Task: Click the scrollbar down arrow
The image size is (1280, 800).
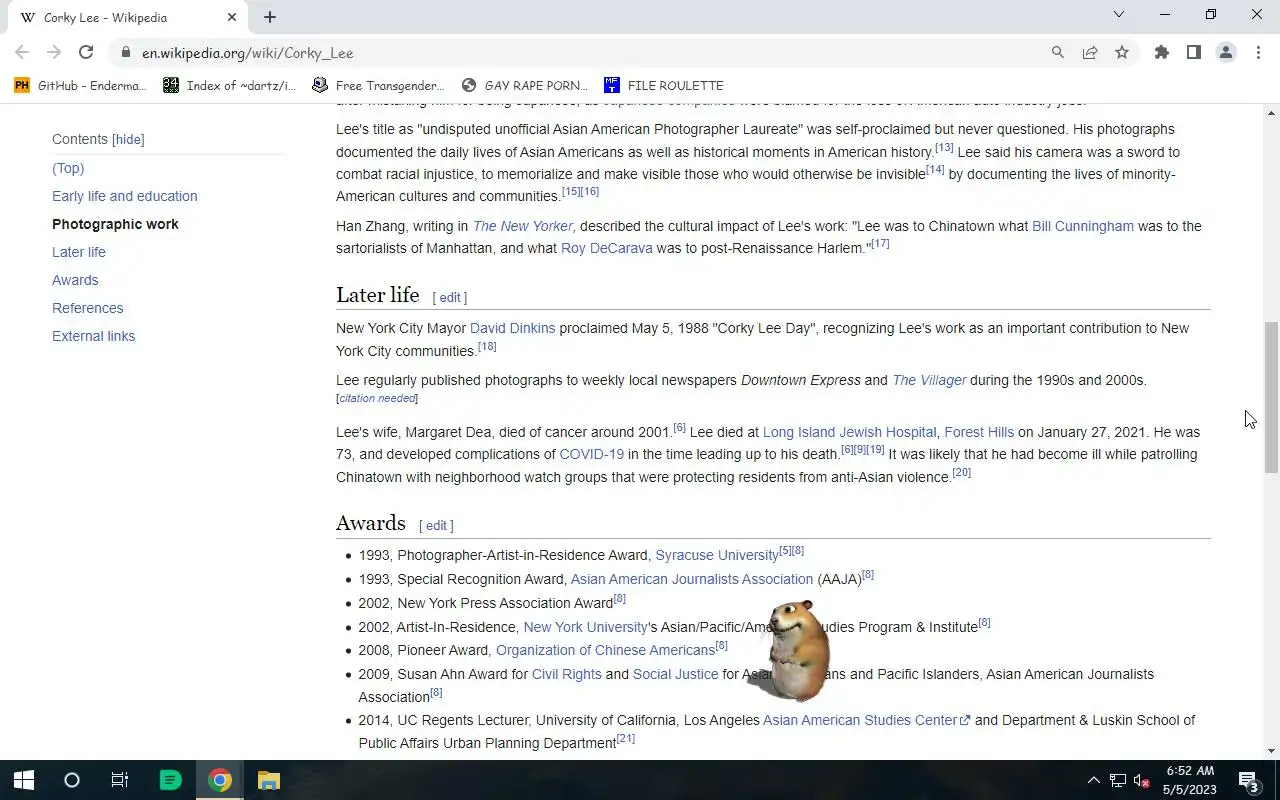Action: pyautogui.click(x=1271, y=751)
